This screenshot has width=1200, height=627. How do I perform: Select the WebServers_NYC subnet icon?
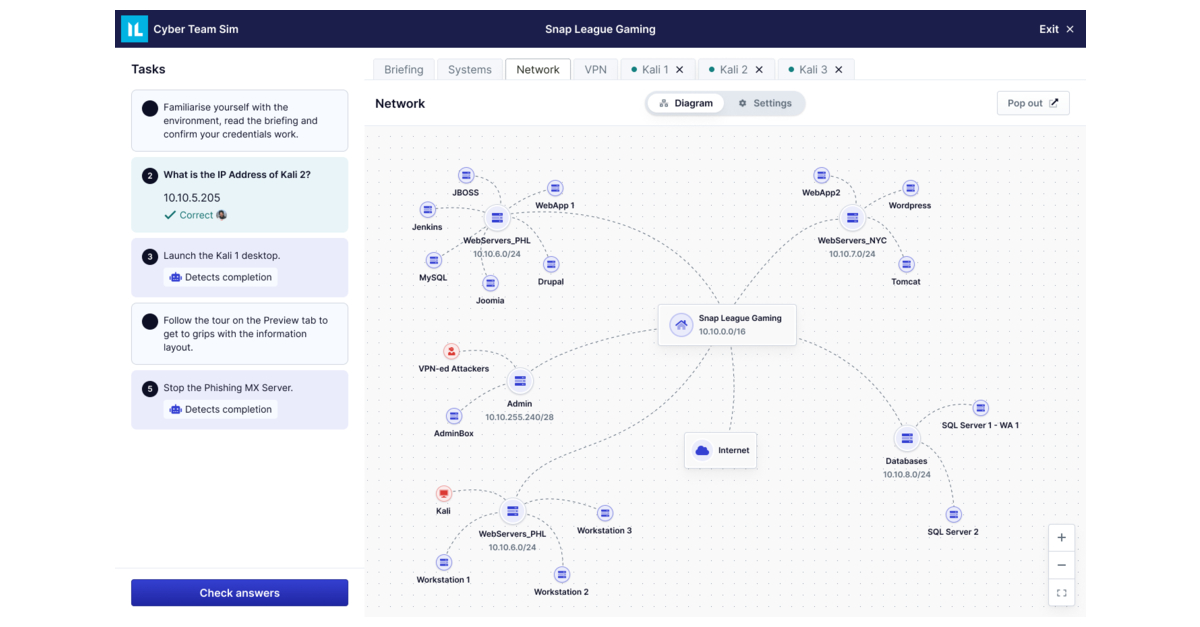[851, 217]
